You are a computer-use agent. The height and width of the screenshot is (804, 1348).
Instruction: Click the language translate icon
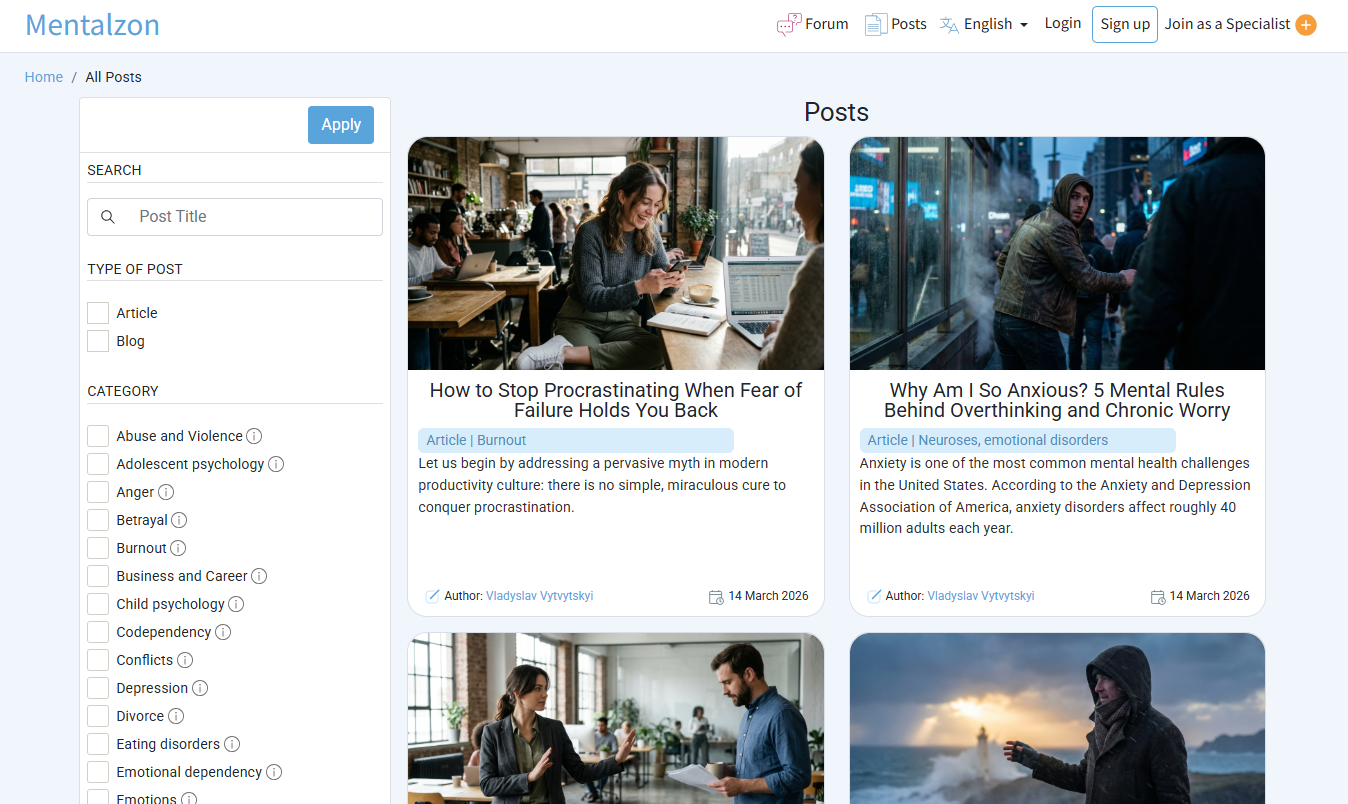[949, 25]
